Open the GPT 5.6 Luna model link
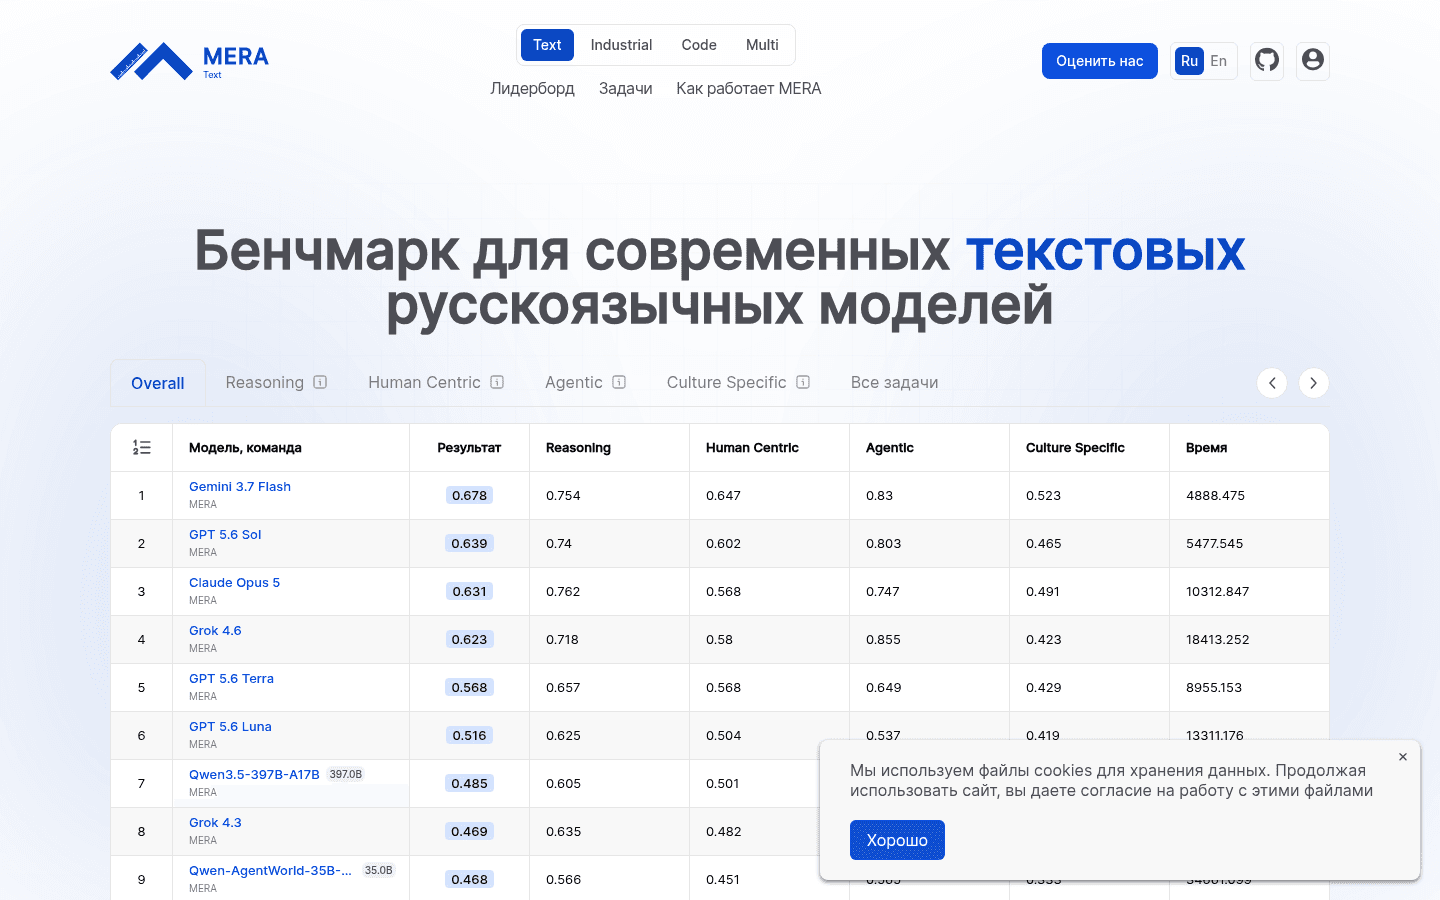 click(x=230, y=727)
